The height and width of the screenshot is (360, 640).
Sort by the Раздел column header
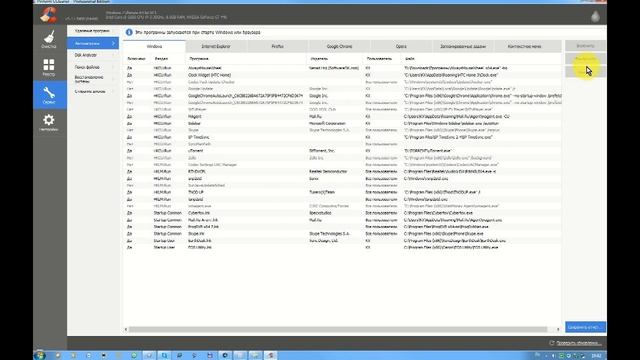pyautogui.click(x=161, y=59)
